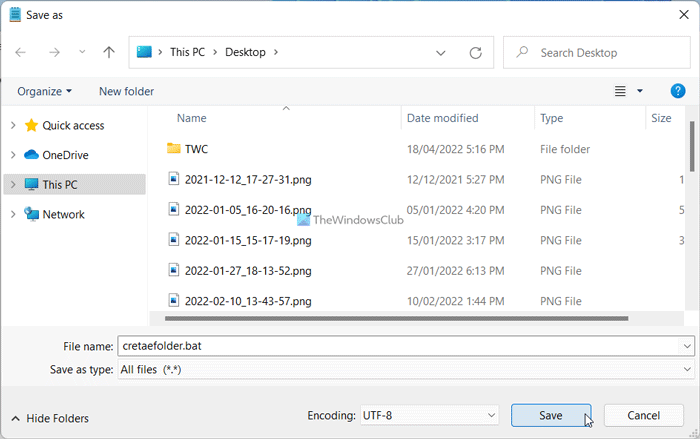Image resolution: width=700 pixels, height=439 pixels.
Task: Click the TWC folder icon
Action: 174,148
